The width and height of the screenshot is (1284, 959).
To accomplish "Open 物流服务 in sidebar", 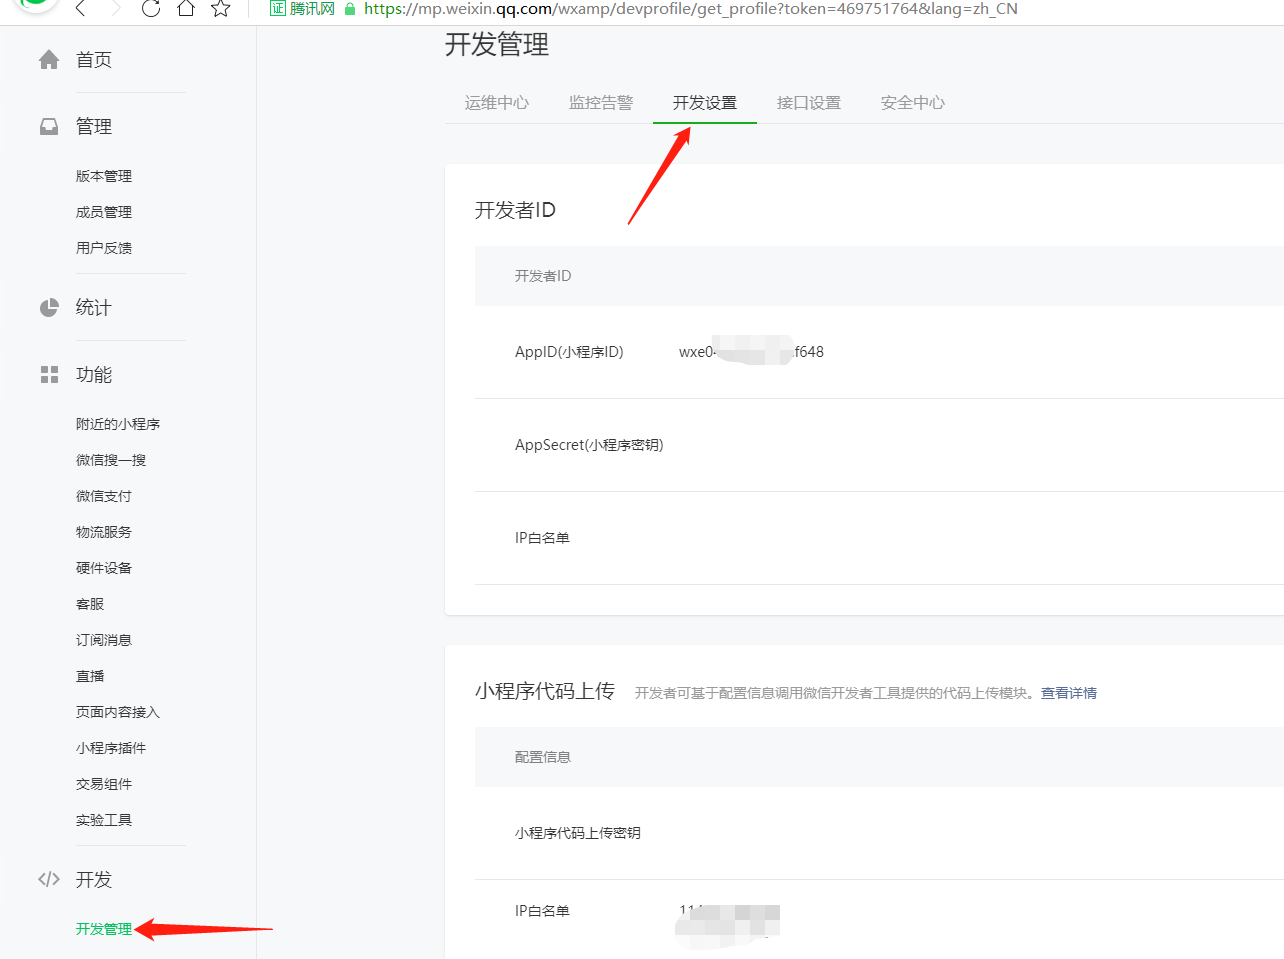I will pos(104,532).
